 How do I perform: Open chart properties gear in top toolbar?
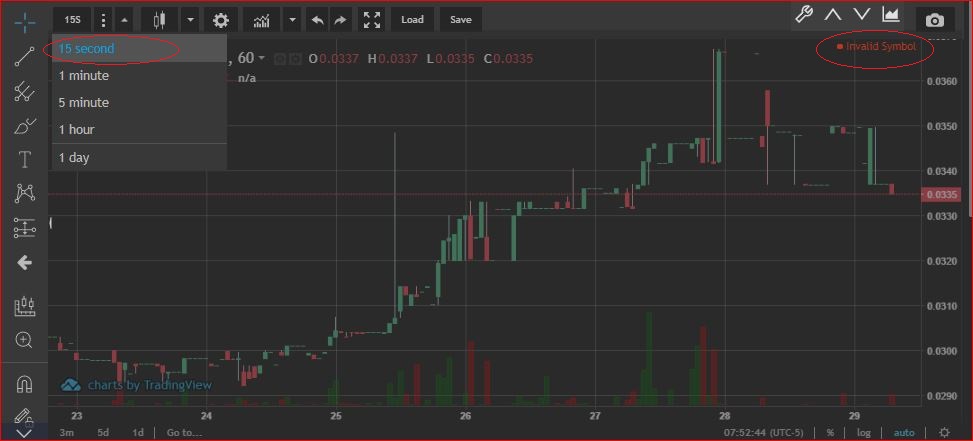coord(221,20)
